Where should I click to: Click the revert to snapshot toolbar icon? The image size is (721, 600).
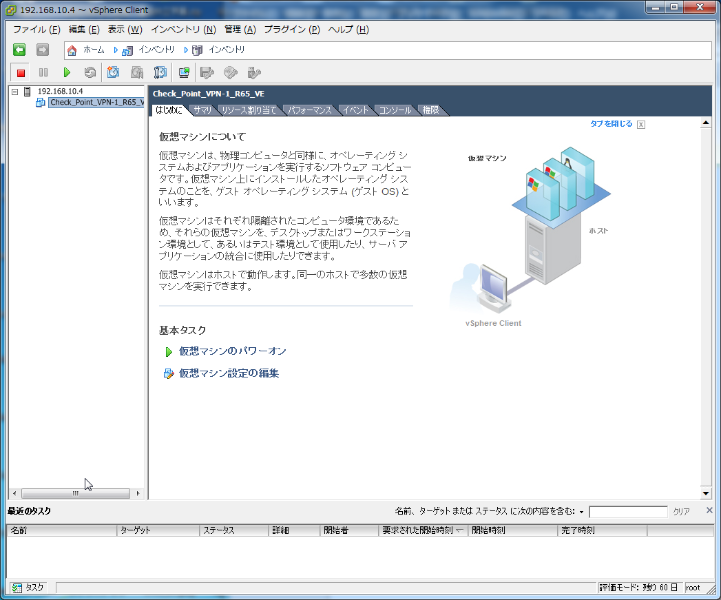(x=137, y=73)
